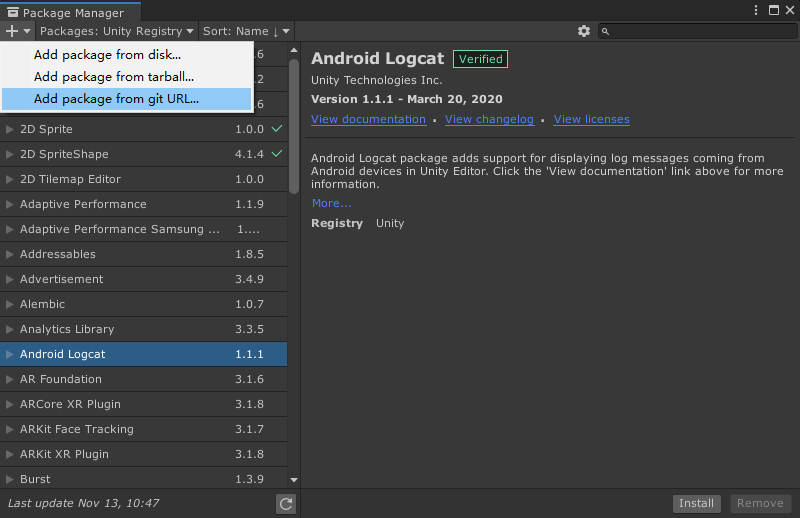The image size is (800, 518).
Task: Expand the 2D SpriteShape package versions
Action: click(x=9, y=154)
